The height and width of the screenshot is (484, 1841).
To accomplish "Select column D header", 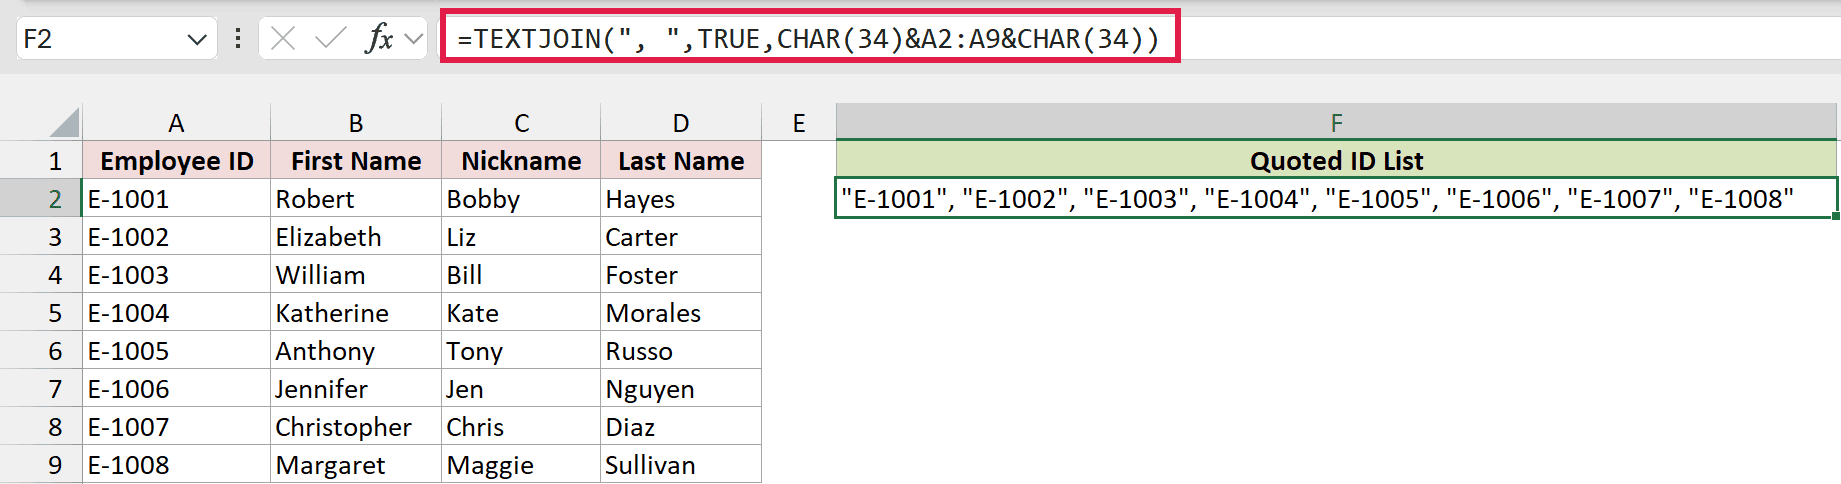I will pyautogui.click(x=681, y=123).
